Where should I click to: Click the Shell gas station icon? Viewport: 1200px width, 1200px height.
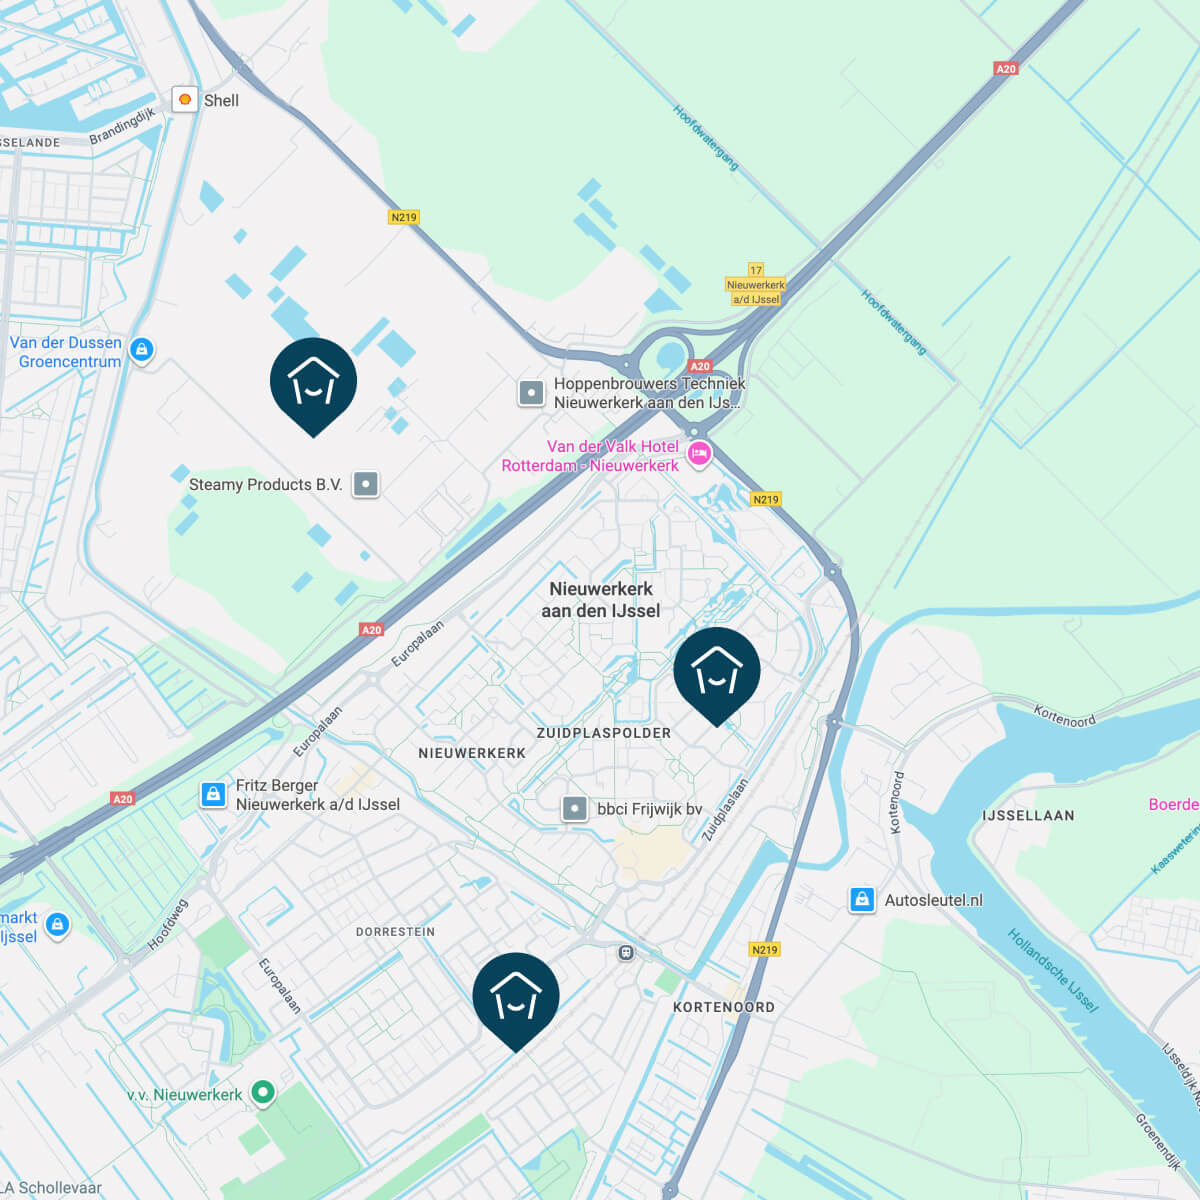coord(185,99)
